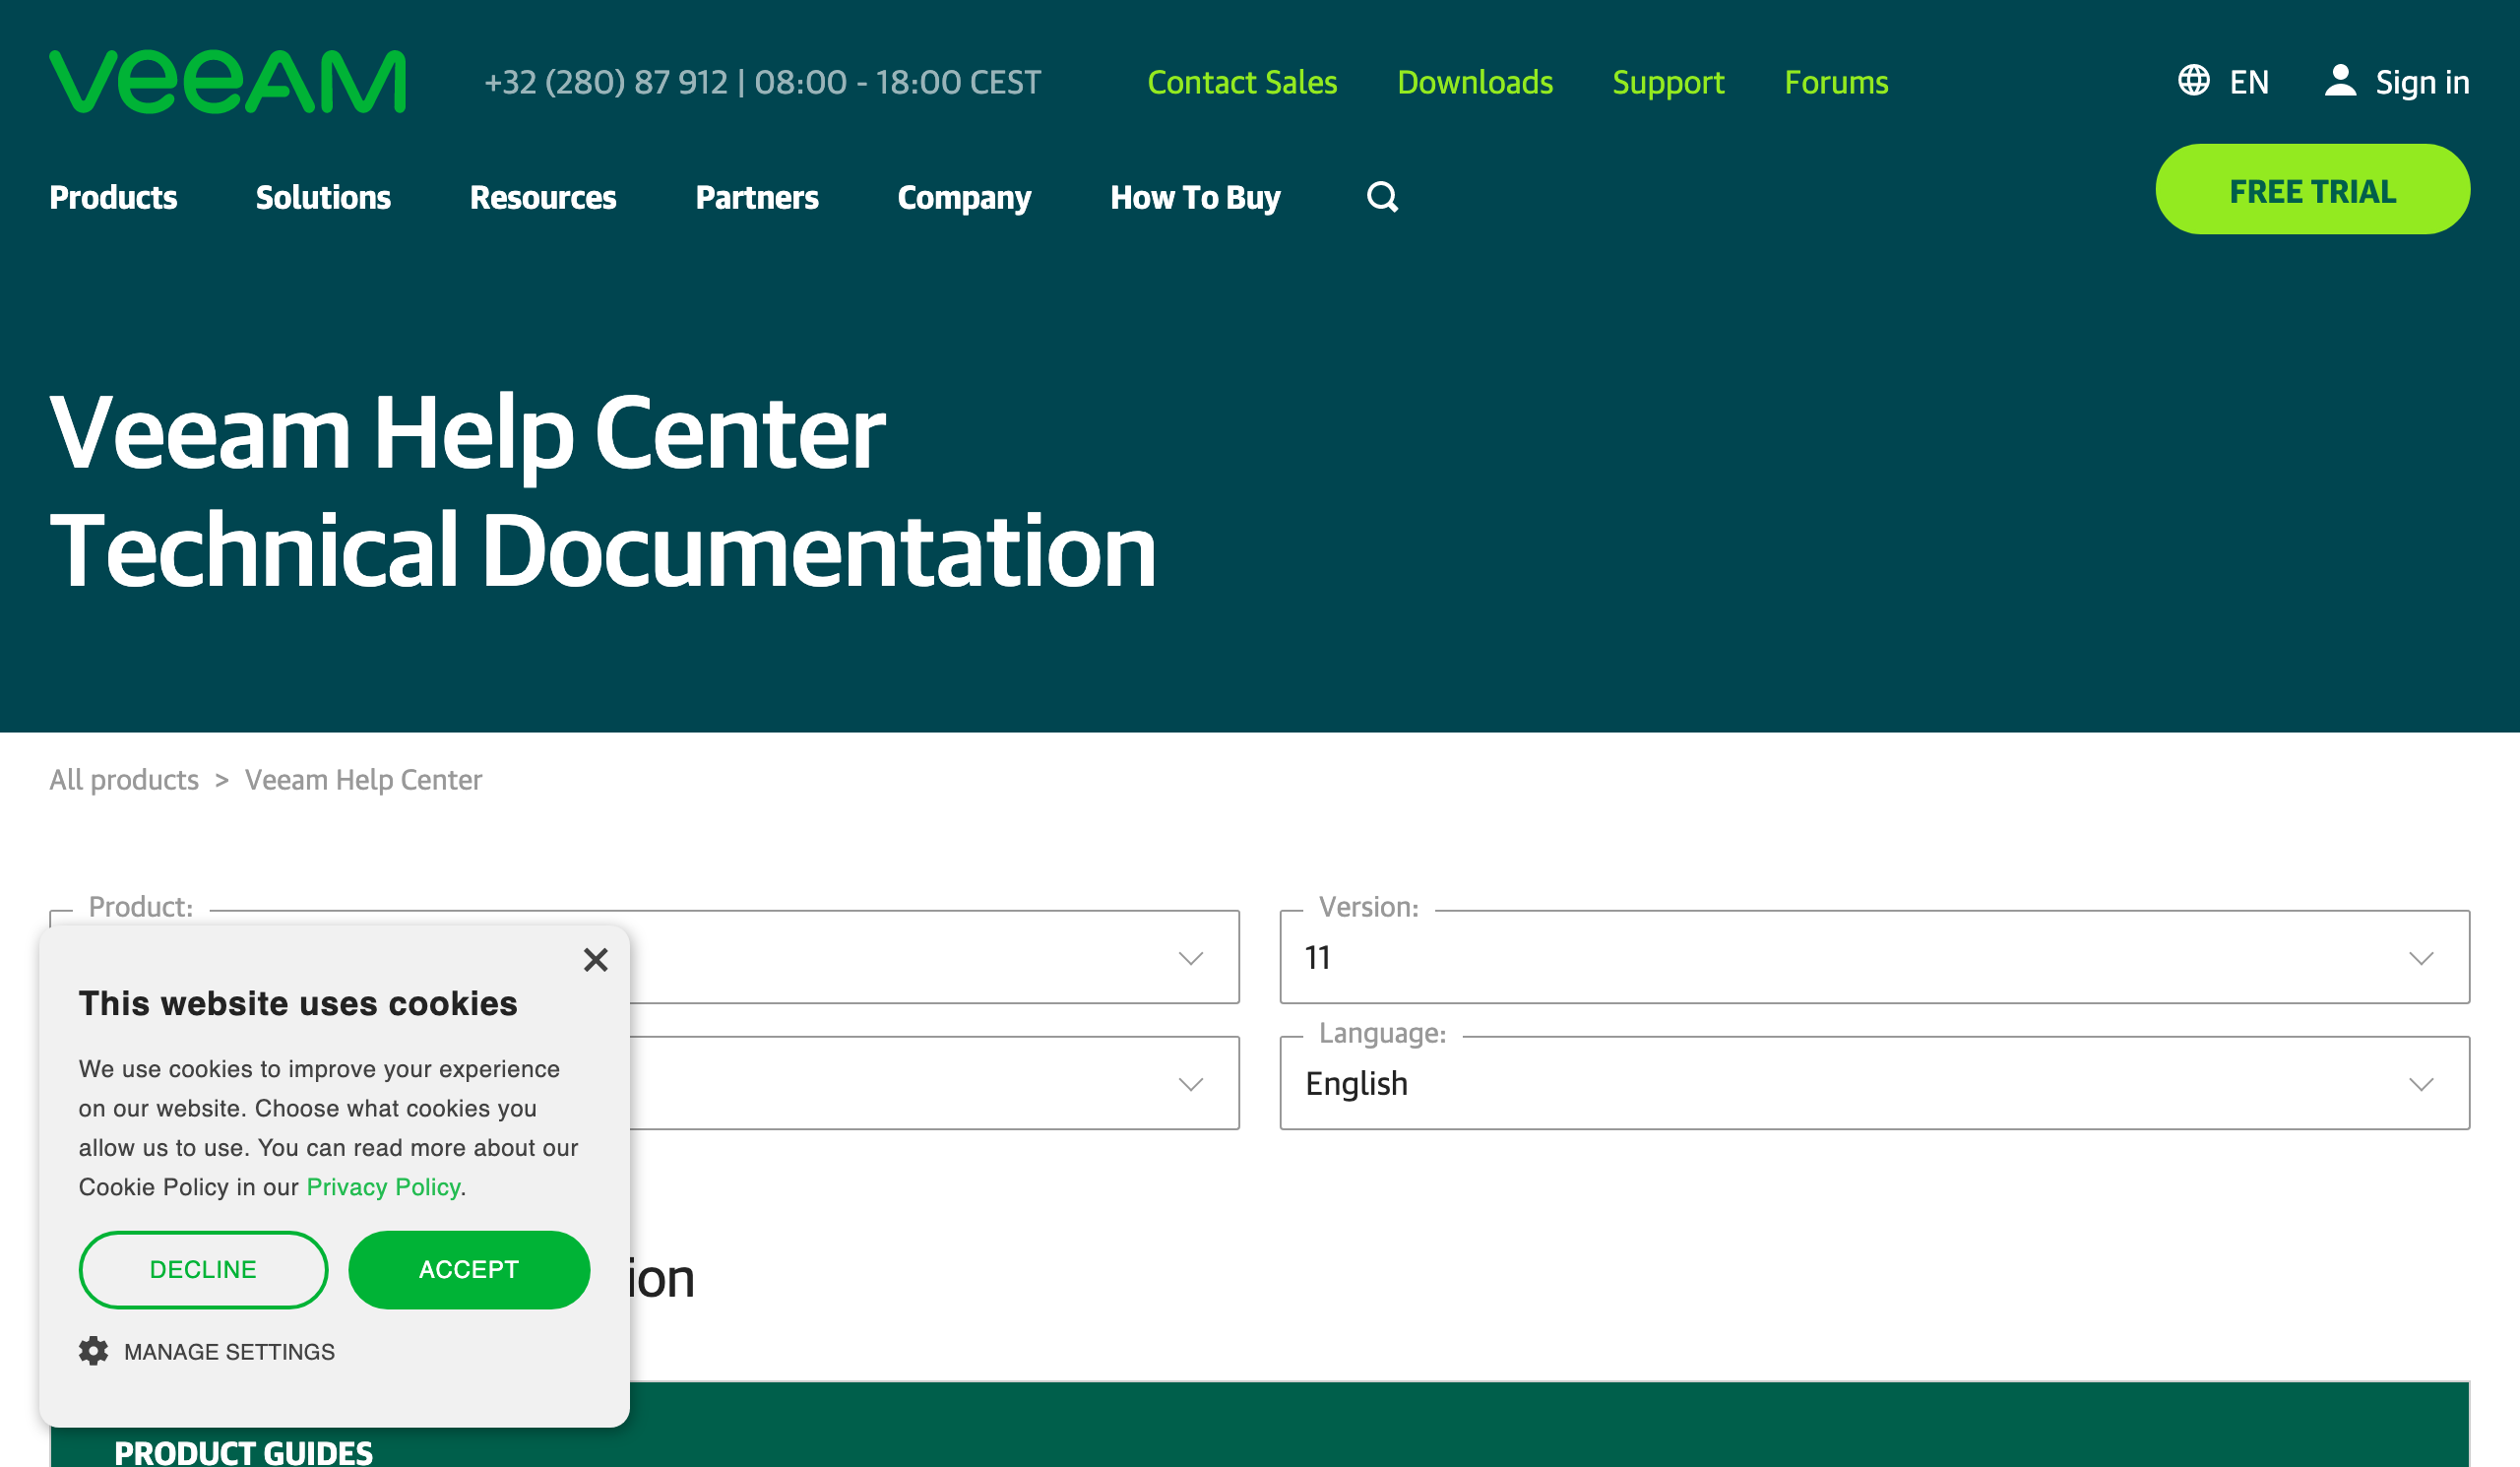Click Sign in
Screen dimensions: 2520x1467
click(x=2422, y=82)
